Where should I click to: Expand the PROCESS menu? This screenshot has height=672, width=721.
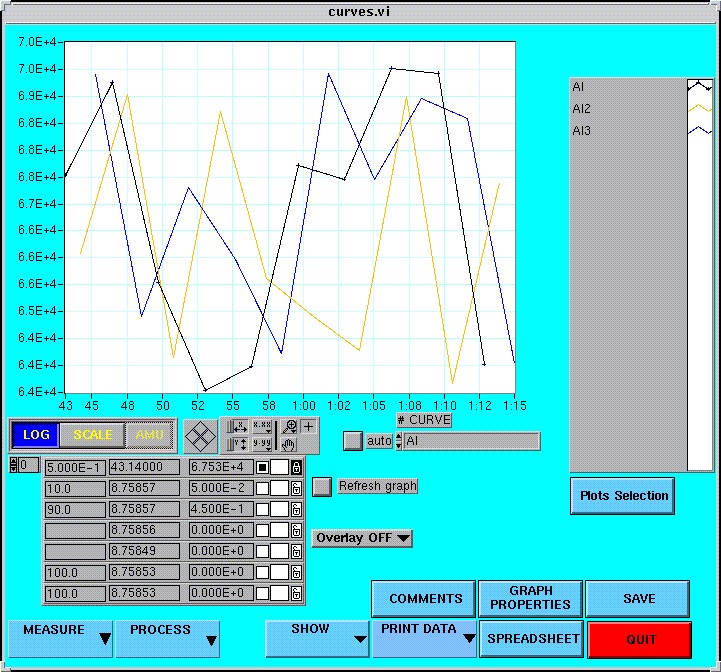coord(167,638)
